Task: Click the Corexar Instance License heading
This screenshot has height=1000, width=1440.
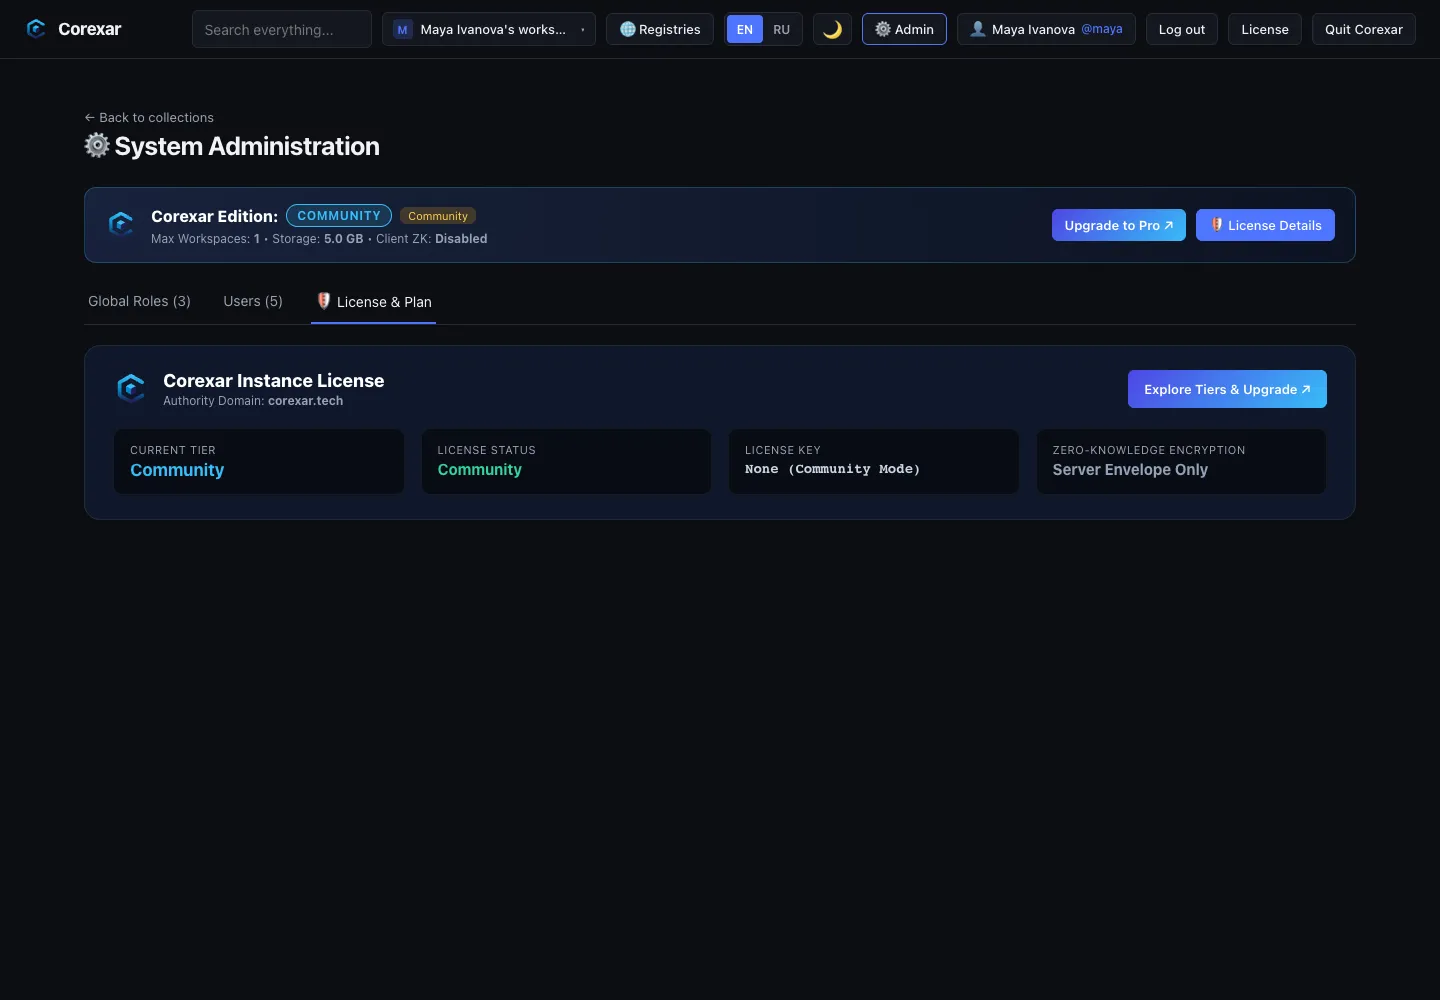Action: coord(274,380)
